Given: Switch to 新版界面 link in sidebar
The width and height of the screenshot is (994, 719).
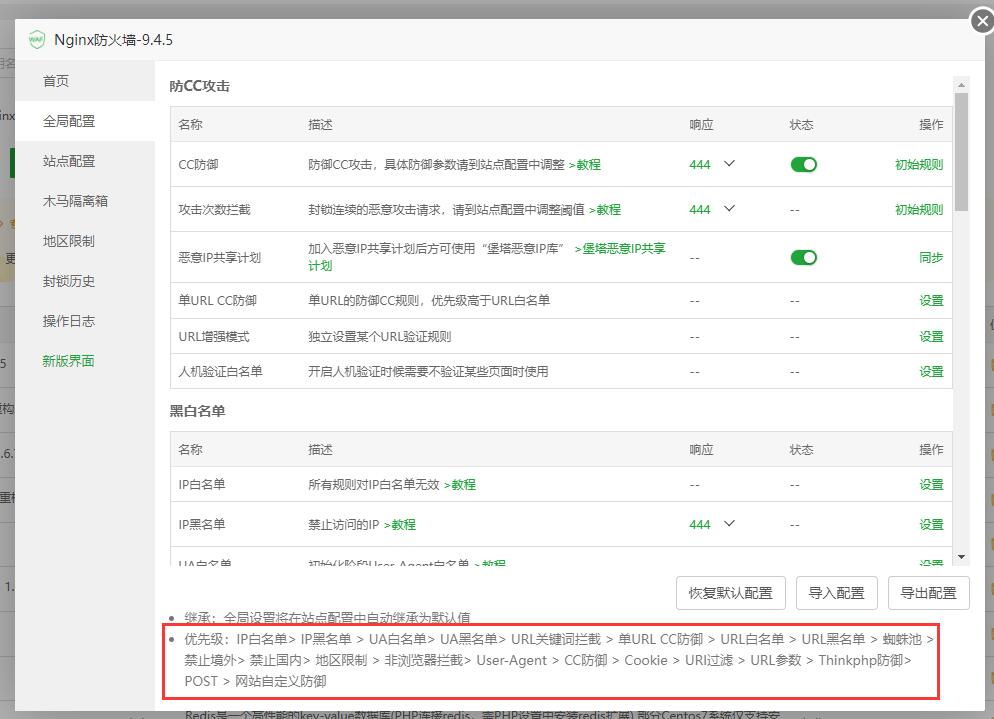Looking at the screenshot, I should tap(68, 361).
